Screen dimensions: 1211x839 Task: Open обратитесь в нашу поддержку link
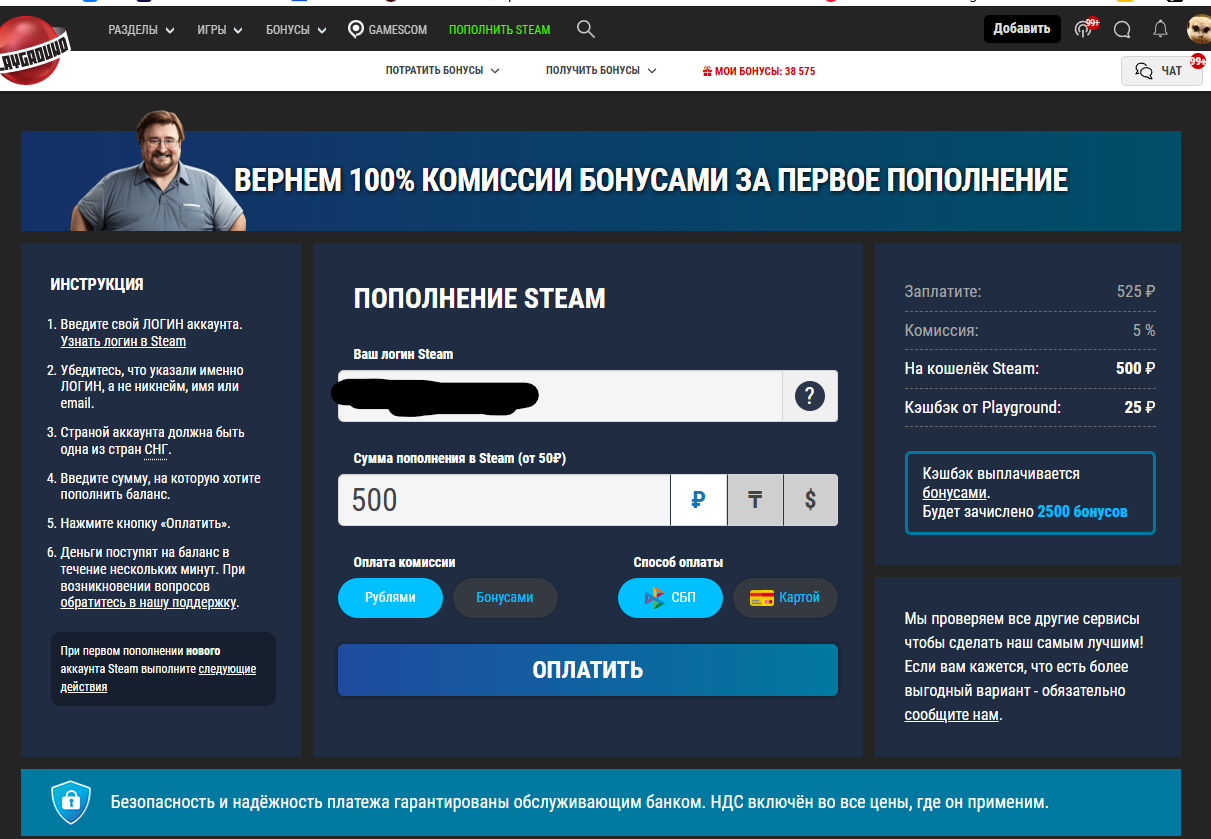pos(148,603)
